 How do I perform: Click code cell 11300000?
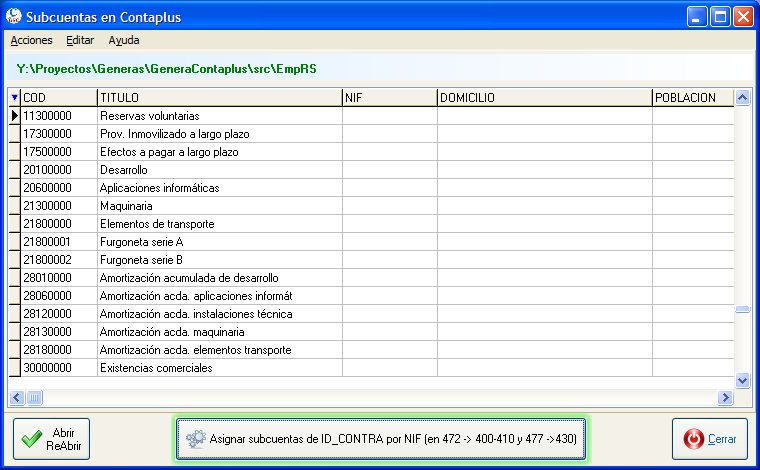pos(59,116)
